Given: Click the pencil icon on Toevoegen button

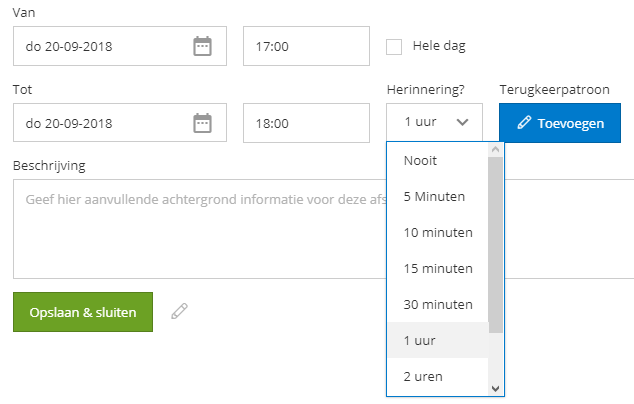Looking at the screenshot, I should [524, 123].
